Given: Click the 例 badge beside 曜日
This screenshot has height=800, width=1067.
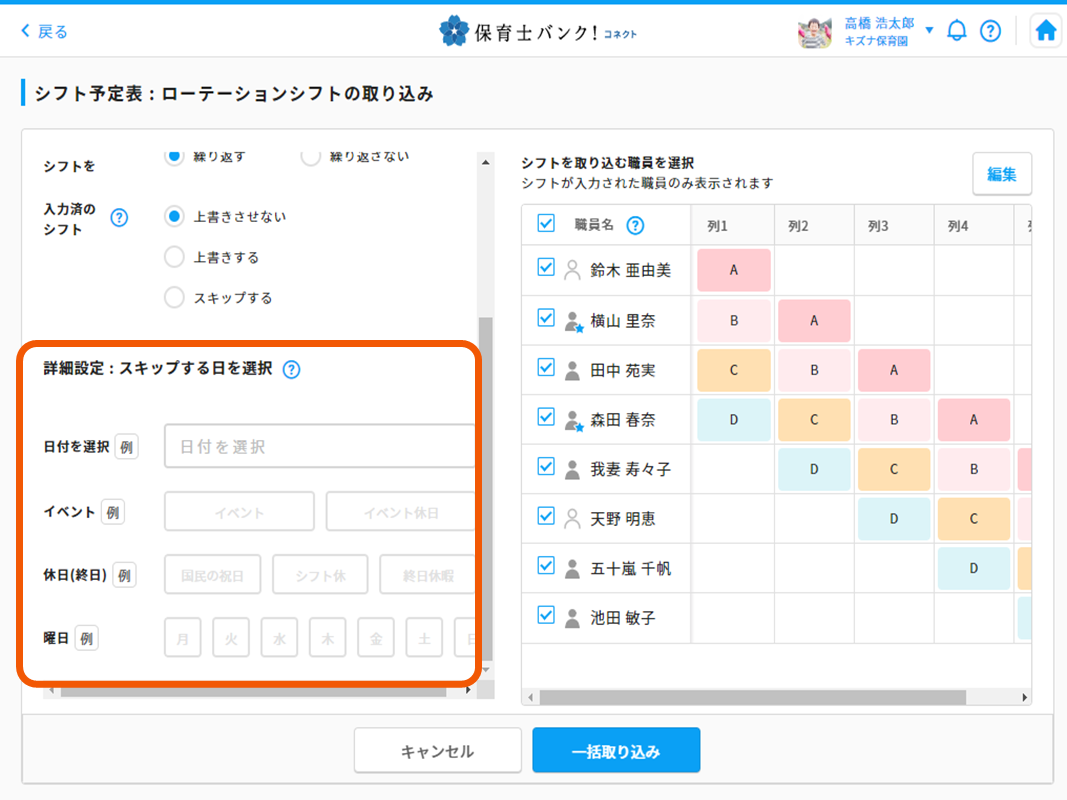Looking at the screenshot, I should point(87,637).
